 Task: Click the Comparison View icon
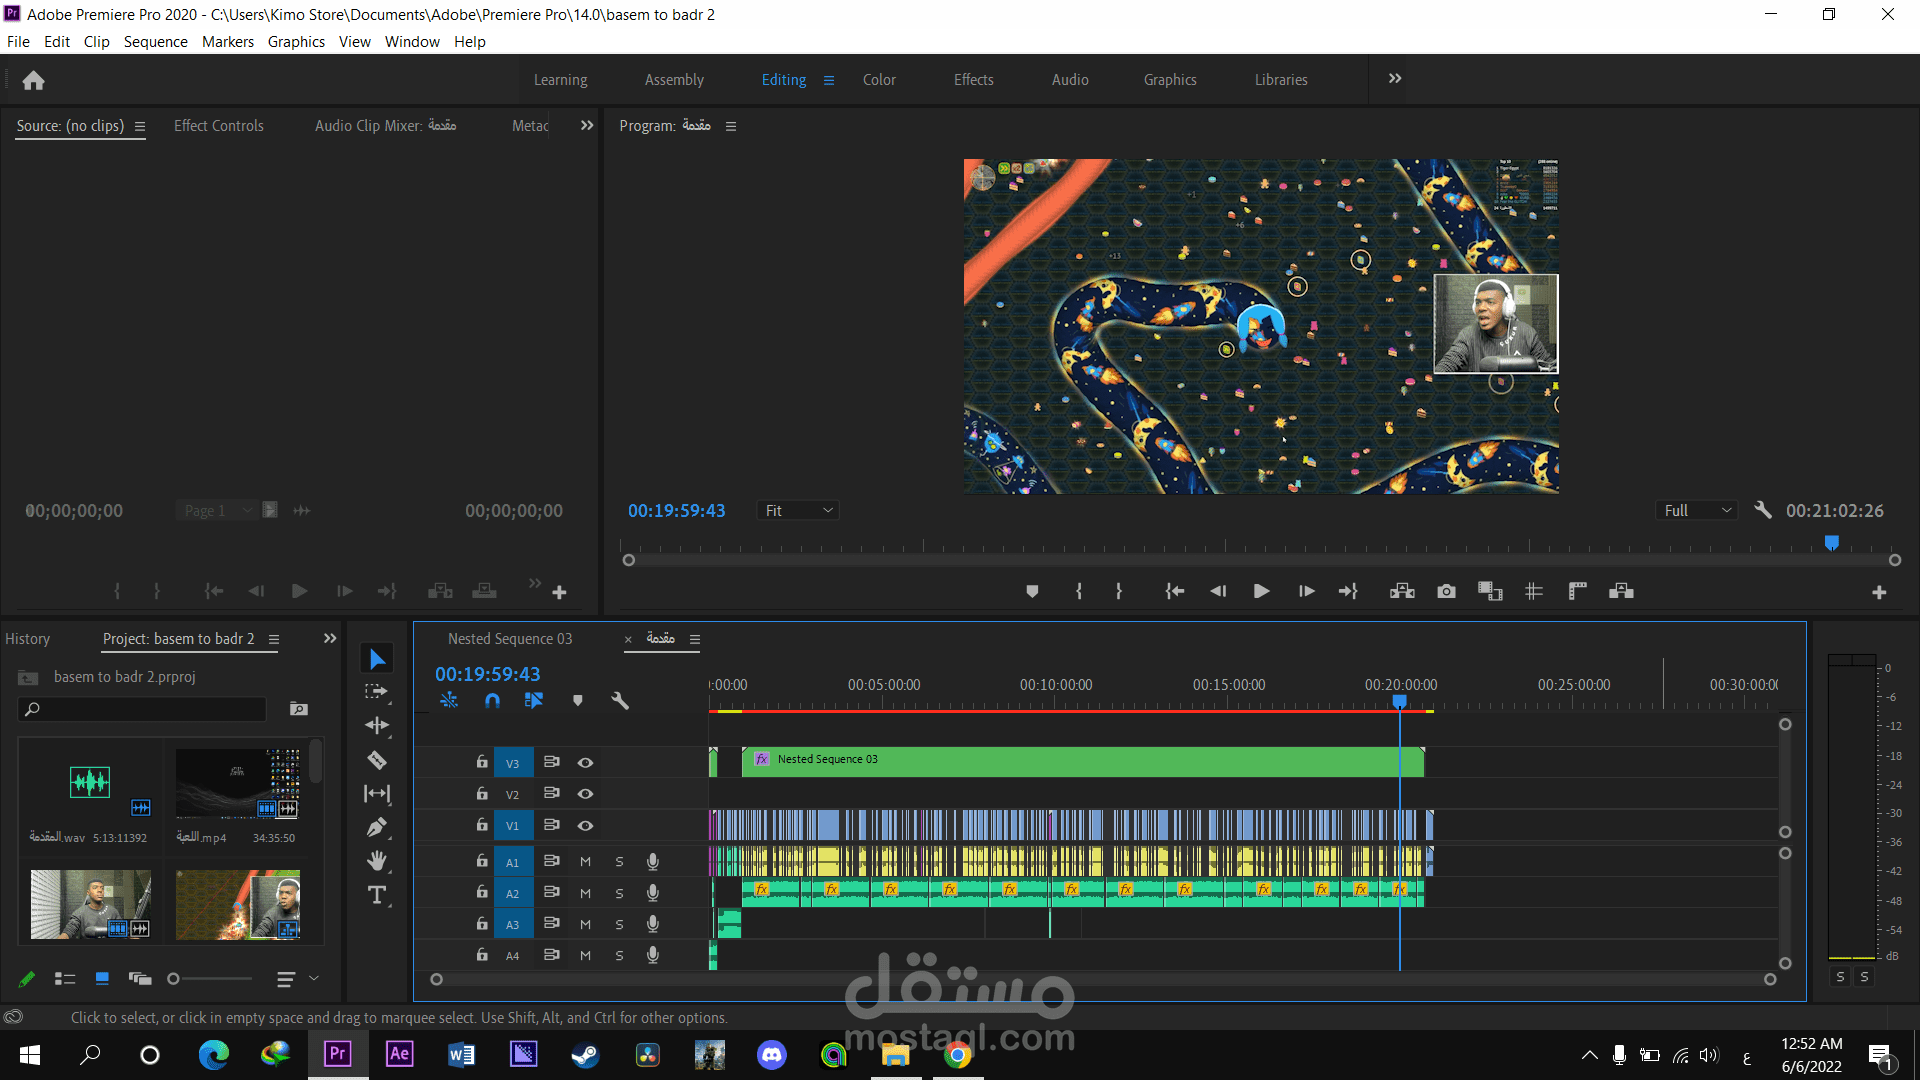(1490, 592)
